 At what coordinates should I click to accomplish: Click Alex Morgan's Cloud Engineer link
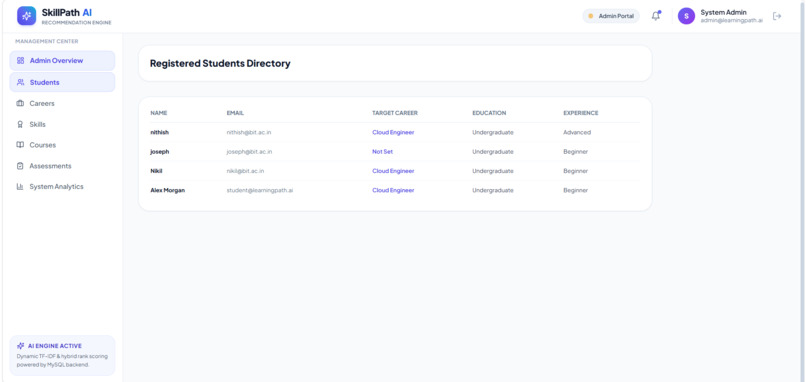(393, 190)
